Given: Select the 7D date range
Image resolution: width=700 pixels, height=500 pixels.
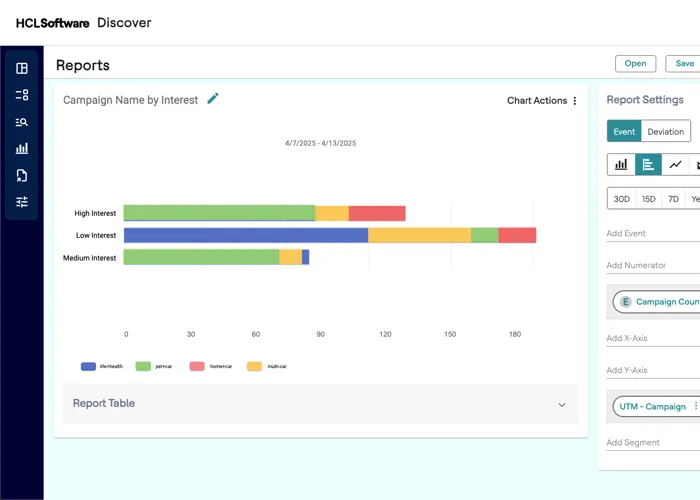Looking at the screenshot, I should point(673,199).
